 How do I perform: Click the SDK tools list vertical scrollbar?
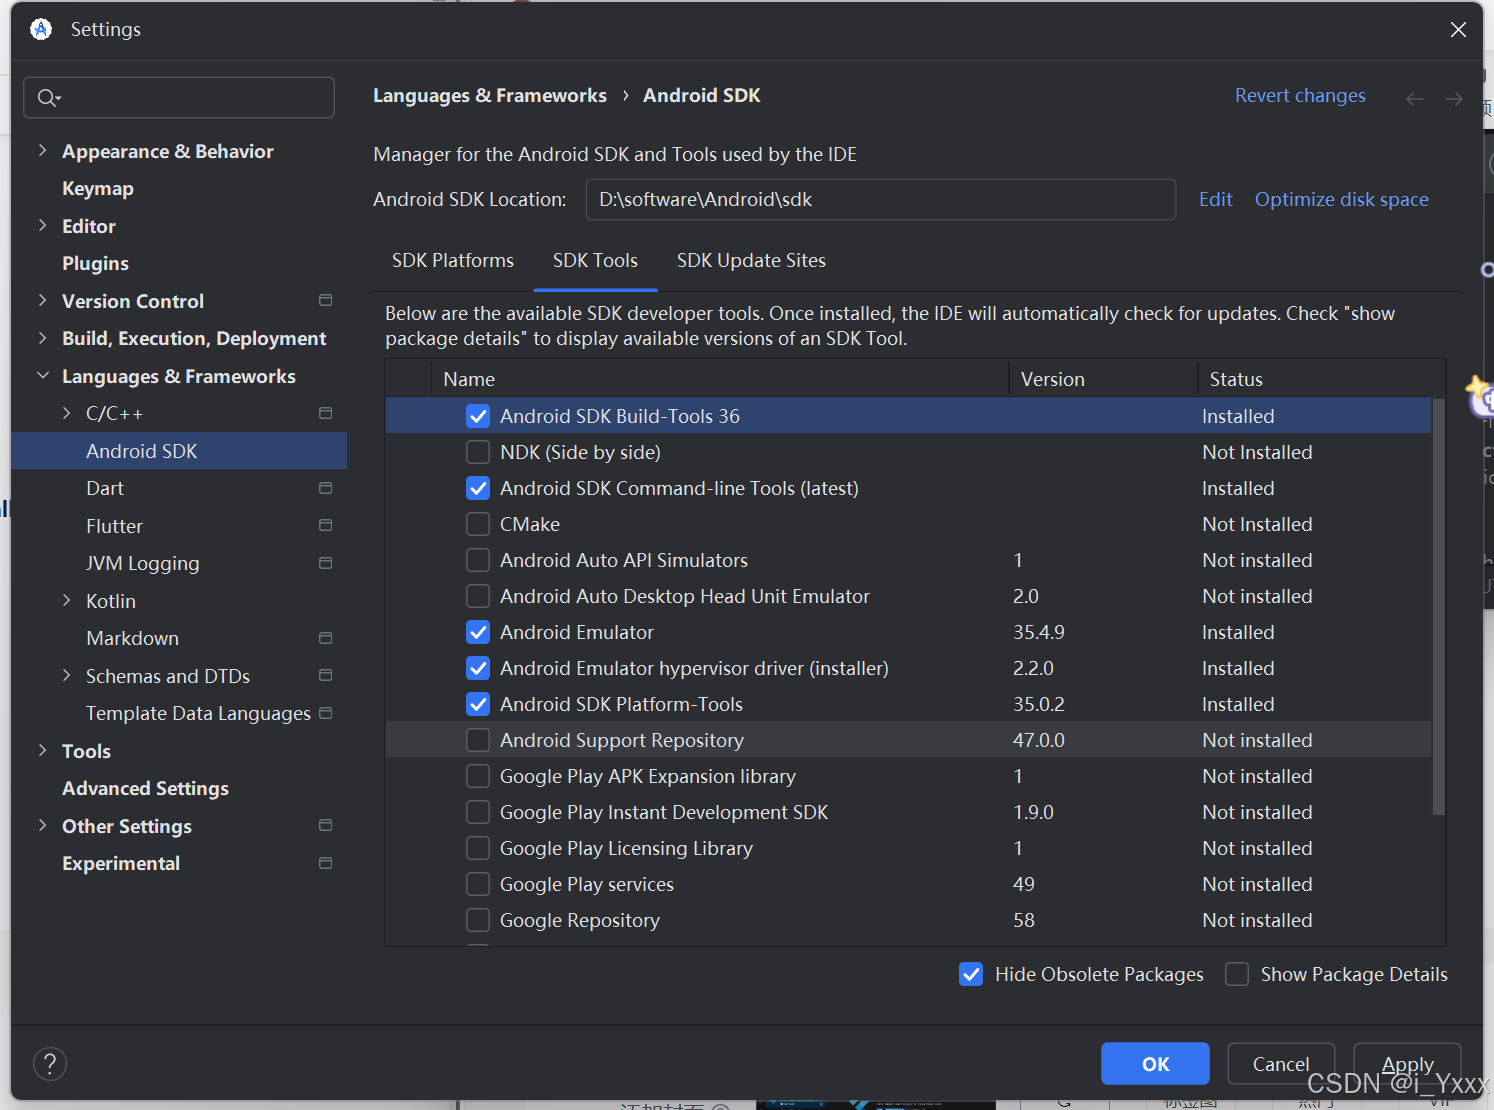pos(1439,607)
